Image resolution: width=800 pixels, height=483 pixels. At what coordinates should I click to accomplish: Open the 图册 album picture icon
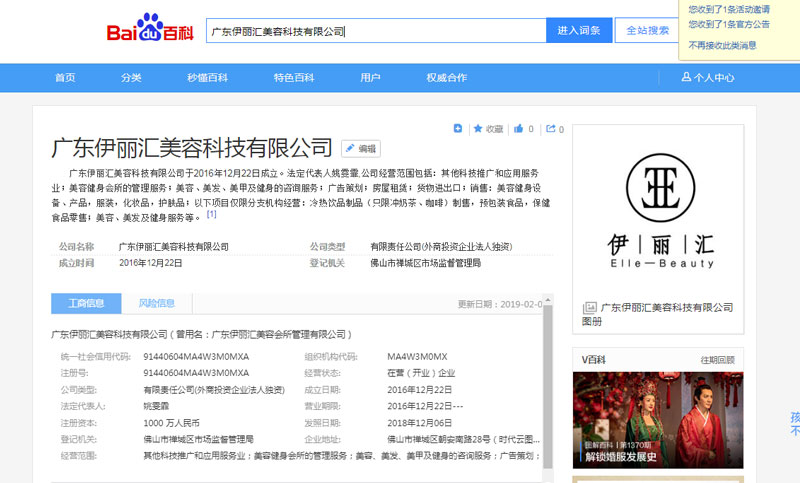click(590, 308)
